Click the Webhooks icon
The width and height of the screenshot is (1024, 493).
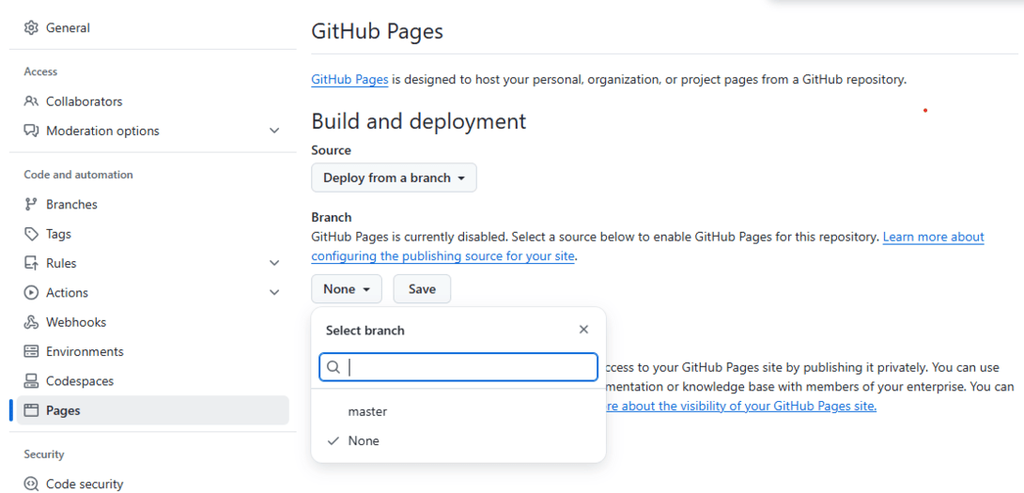(31, 322)
